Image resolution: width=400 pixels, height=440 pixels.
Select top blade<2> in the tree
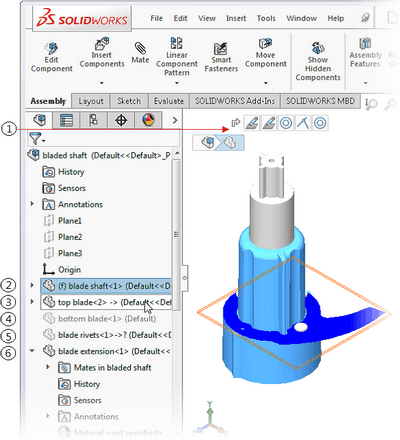coord(107,302)
